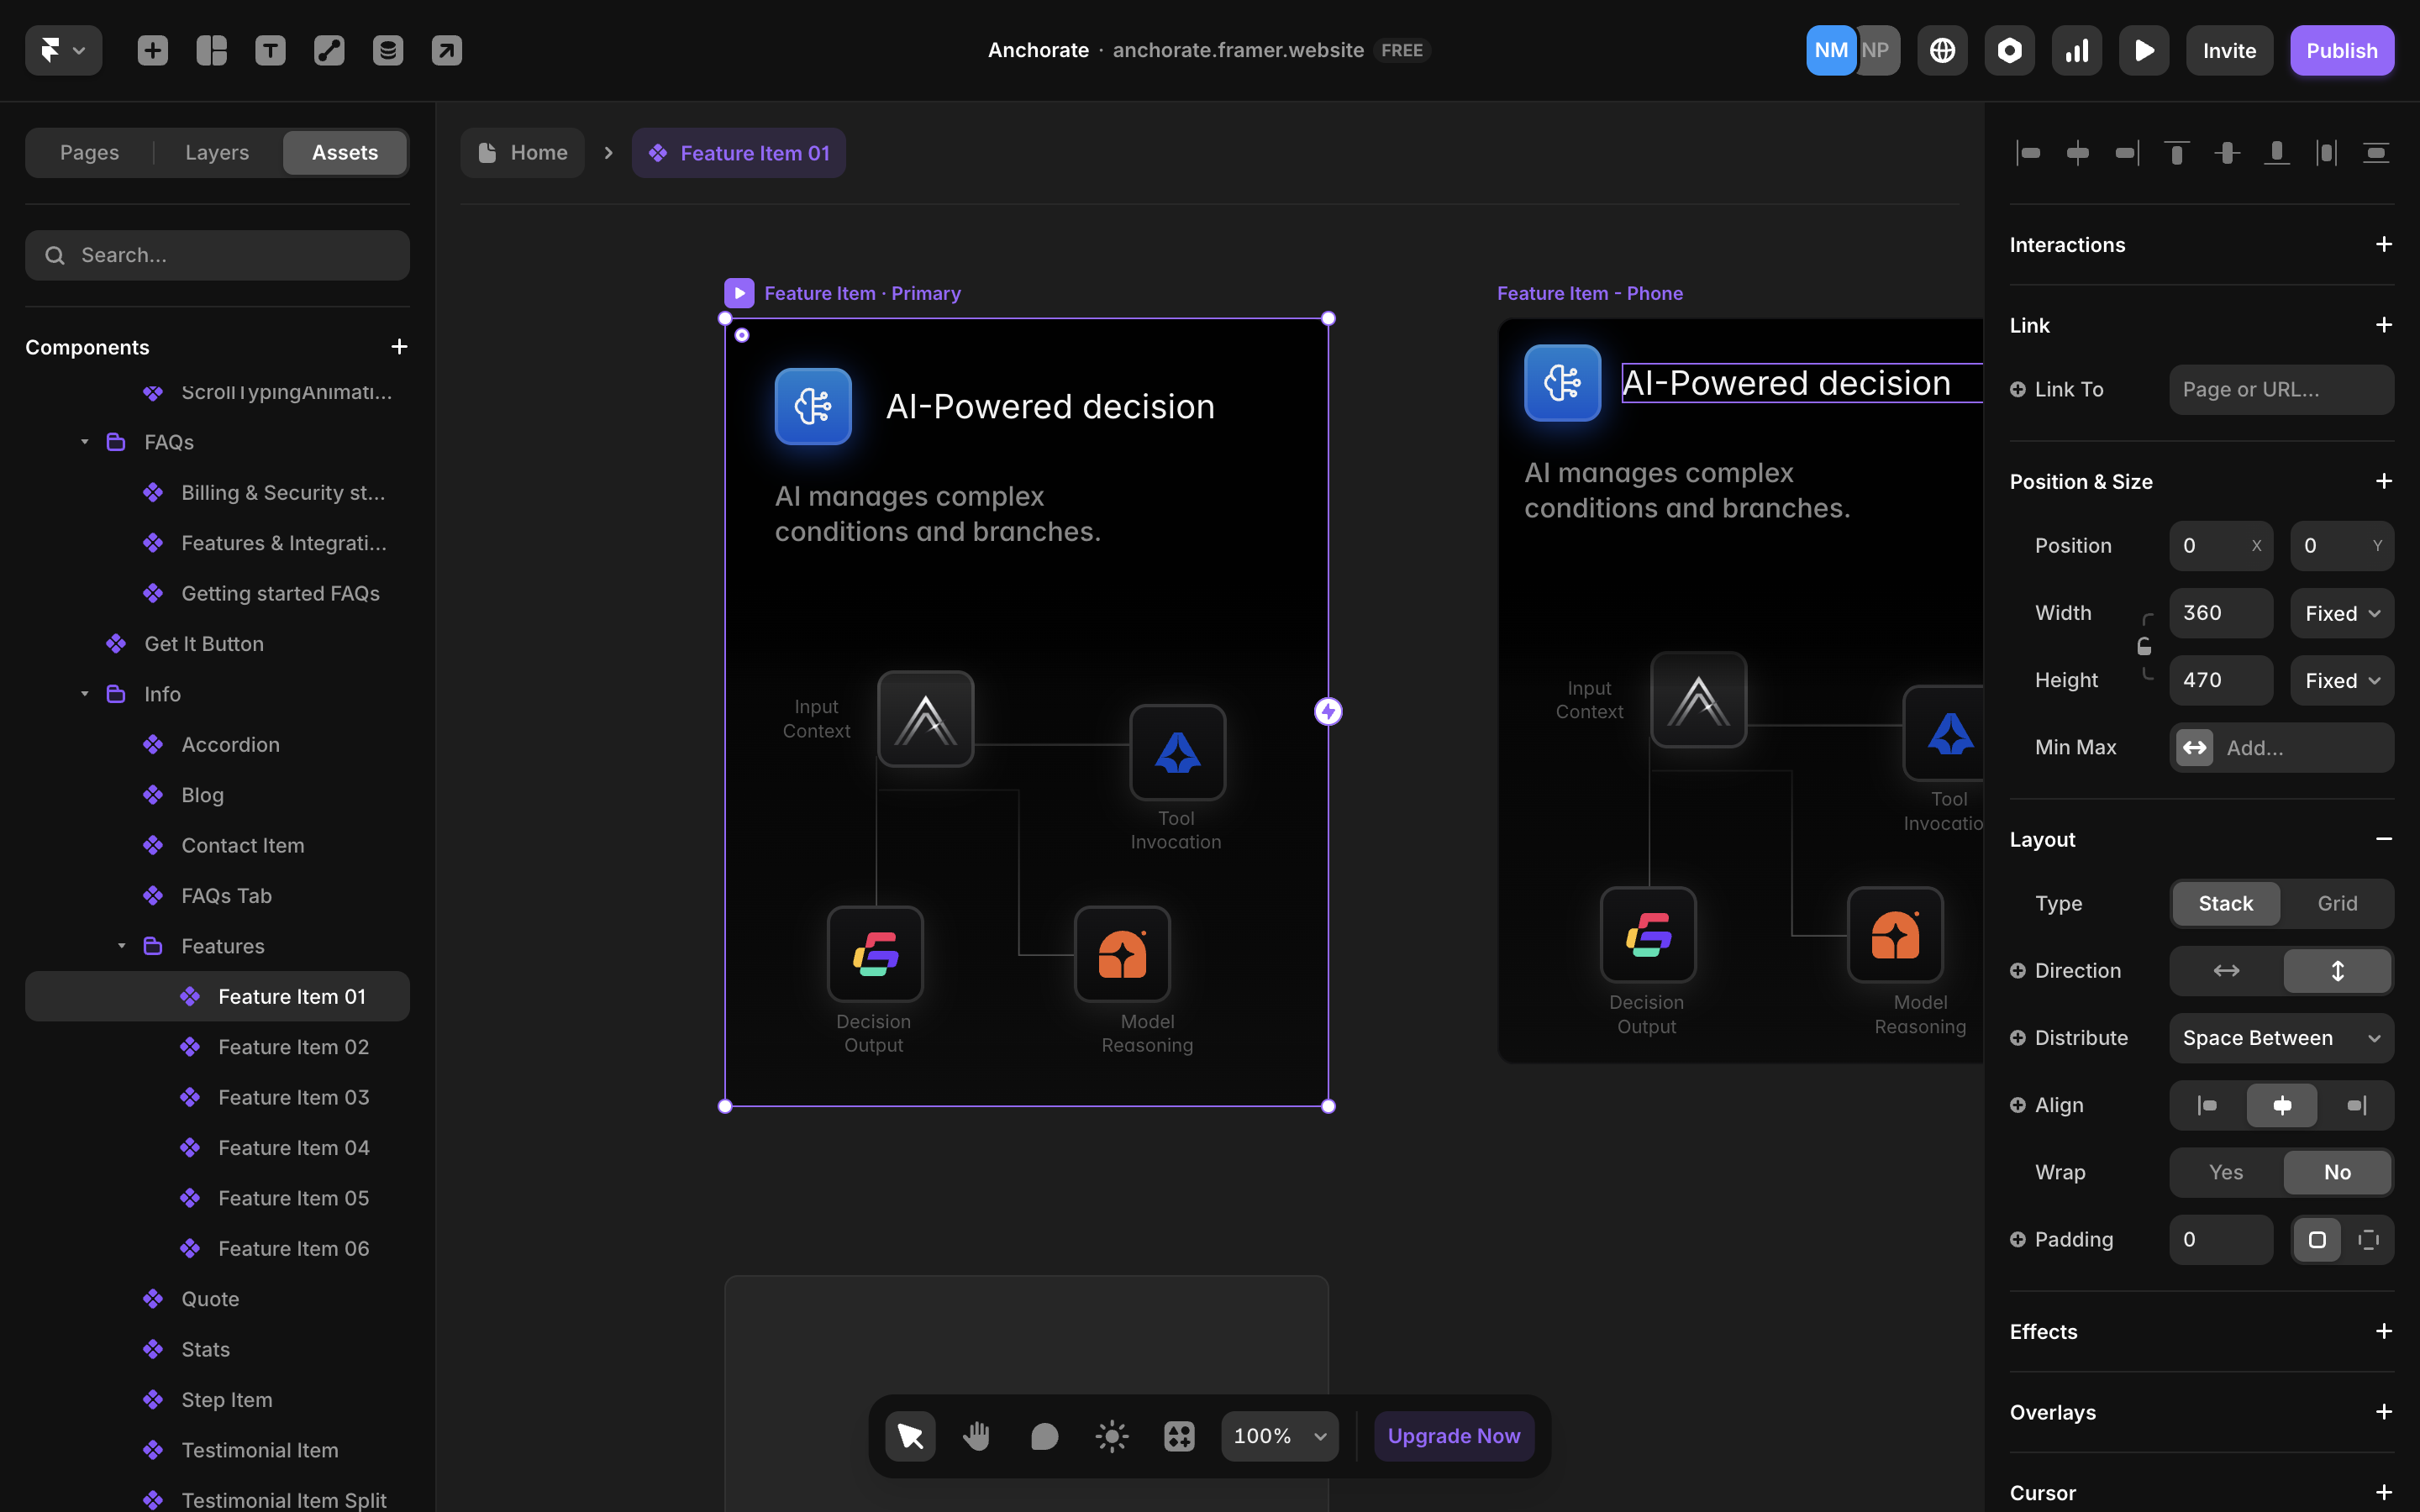Image resolution: width=2420 pixels, height=1512 pixels.
Task: Open the Analytics bar chart icon
Action: click(x=2076, y=50)
